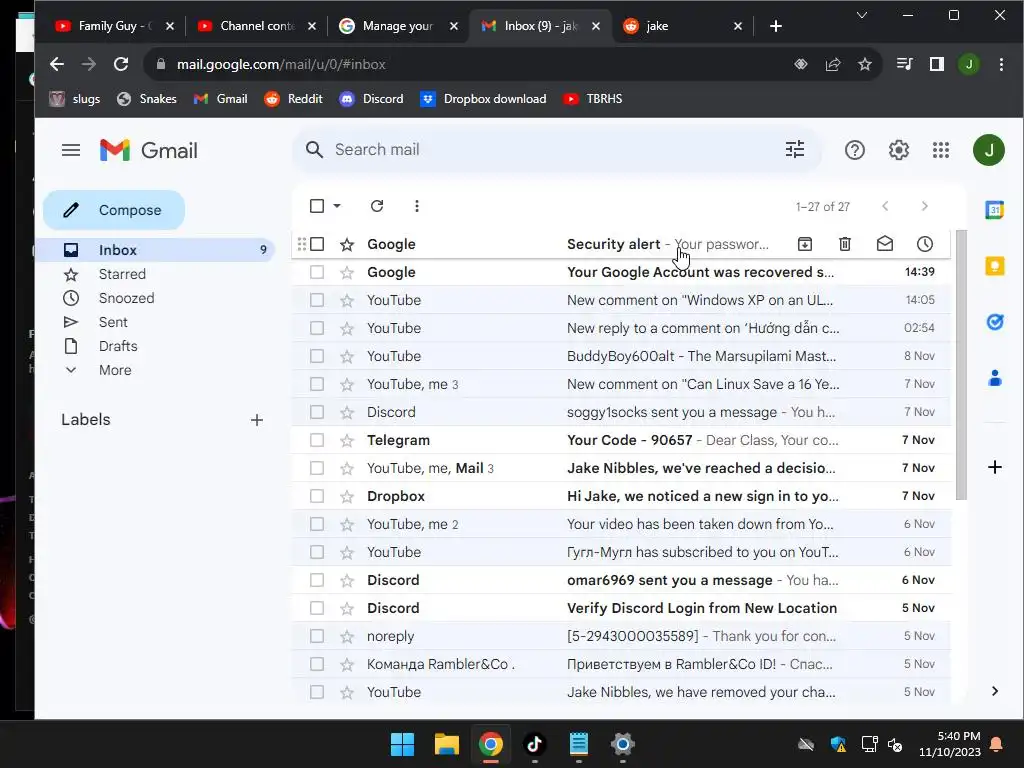
Task: Open Gmail settings gear icon
Action: [899, 150]
